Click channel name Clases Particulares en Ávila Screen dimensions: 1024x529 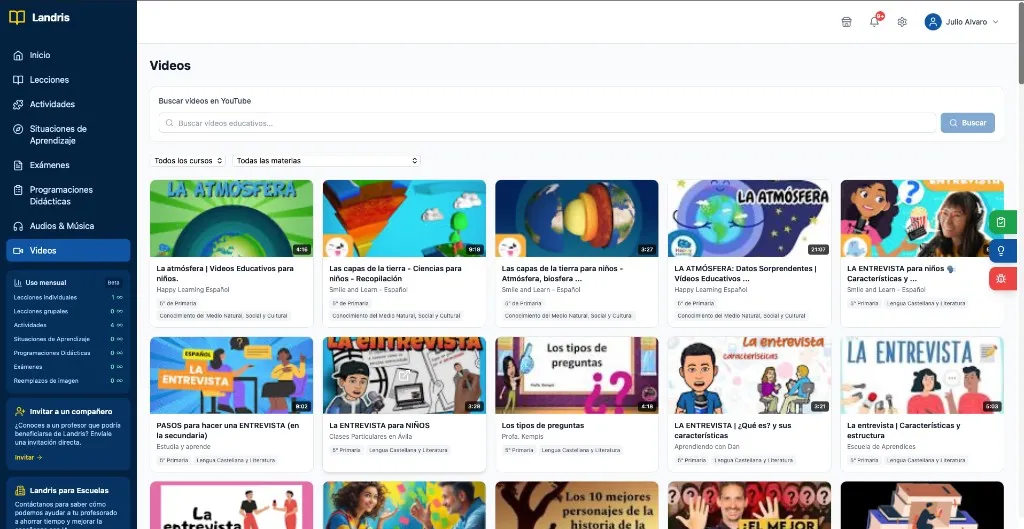point(371,436)
